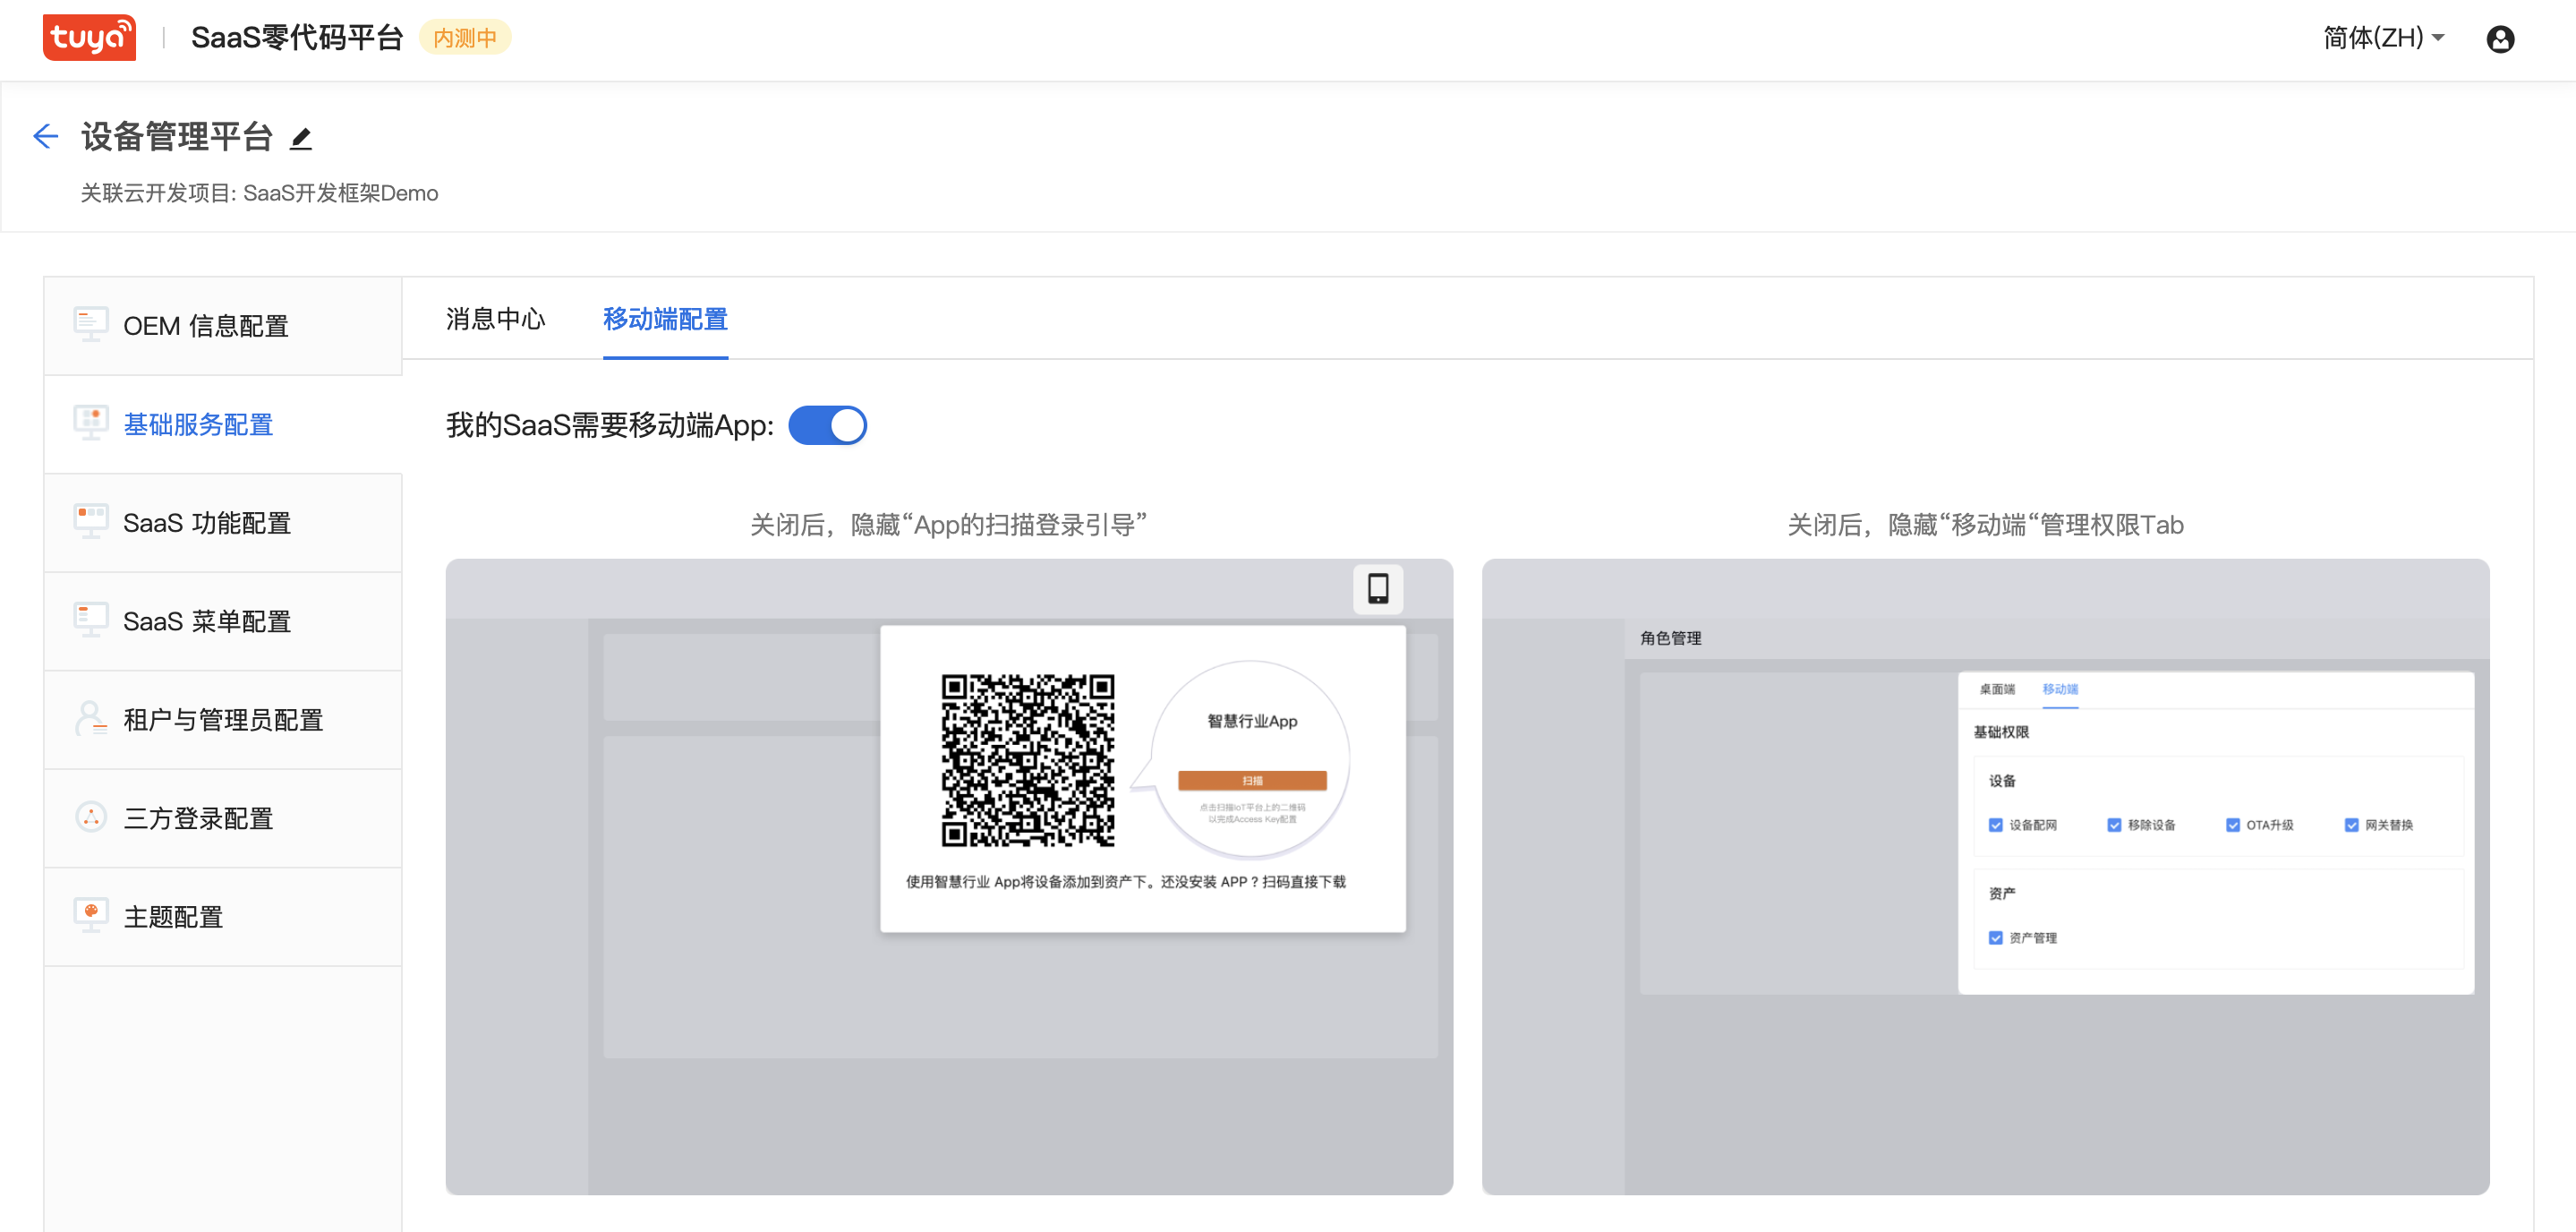
Task: Open SaaS 菜单配置 menu item
Action: coord(223,621)
